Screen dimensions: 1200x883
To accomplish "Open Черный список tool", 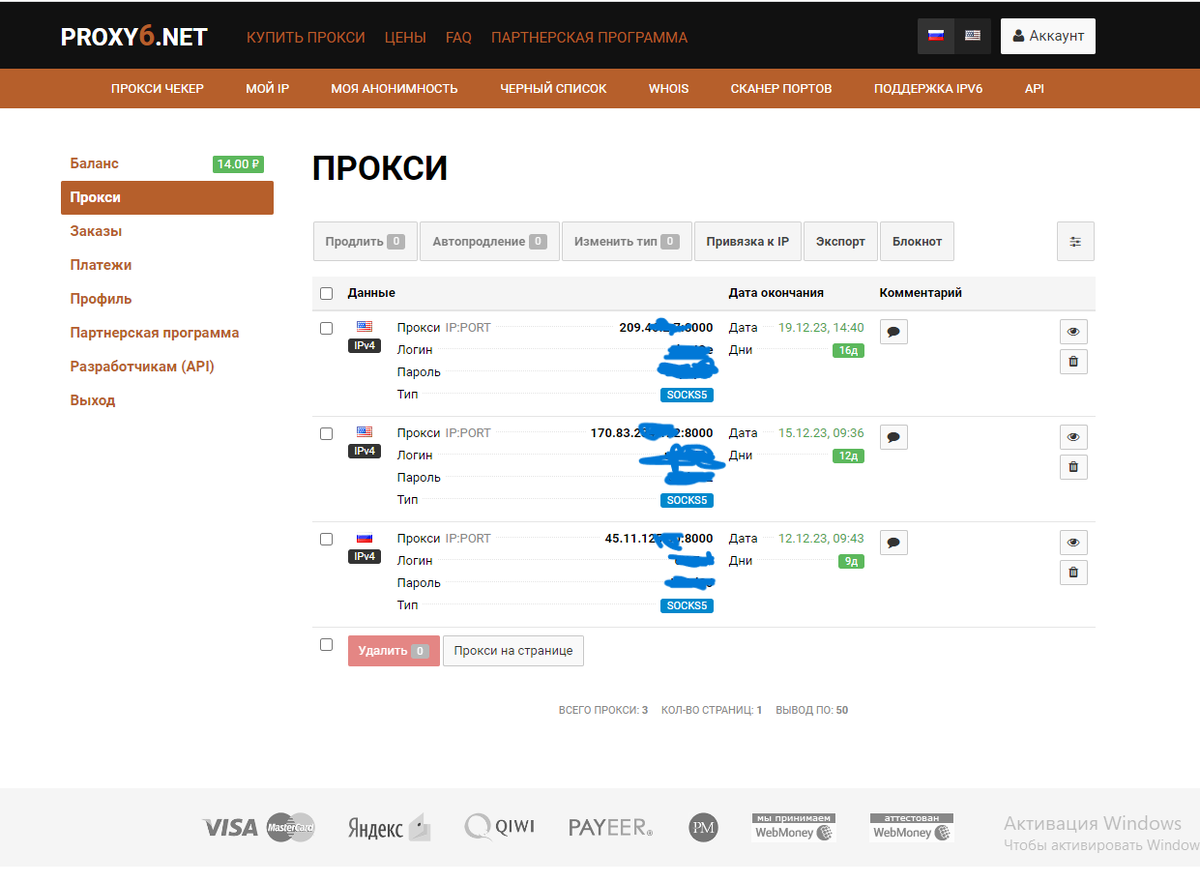I will point(553,88).
